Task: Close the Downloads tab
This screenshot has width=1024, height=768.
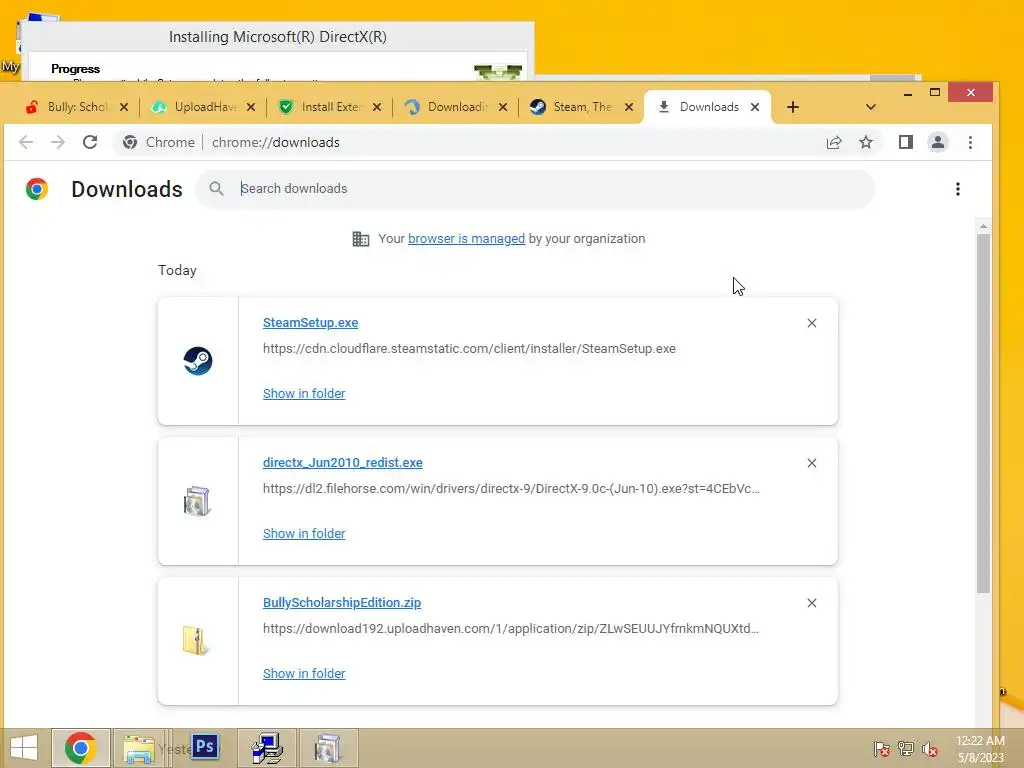Action: pos(755,107)
